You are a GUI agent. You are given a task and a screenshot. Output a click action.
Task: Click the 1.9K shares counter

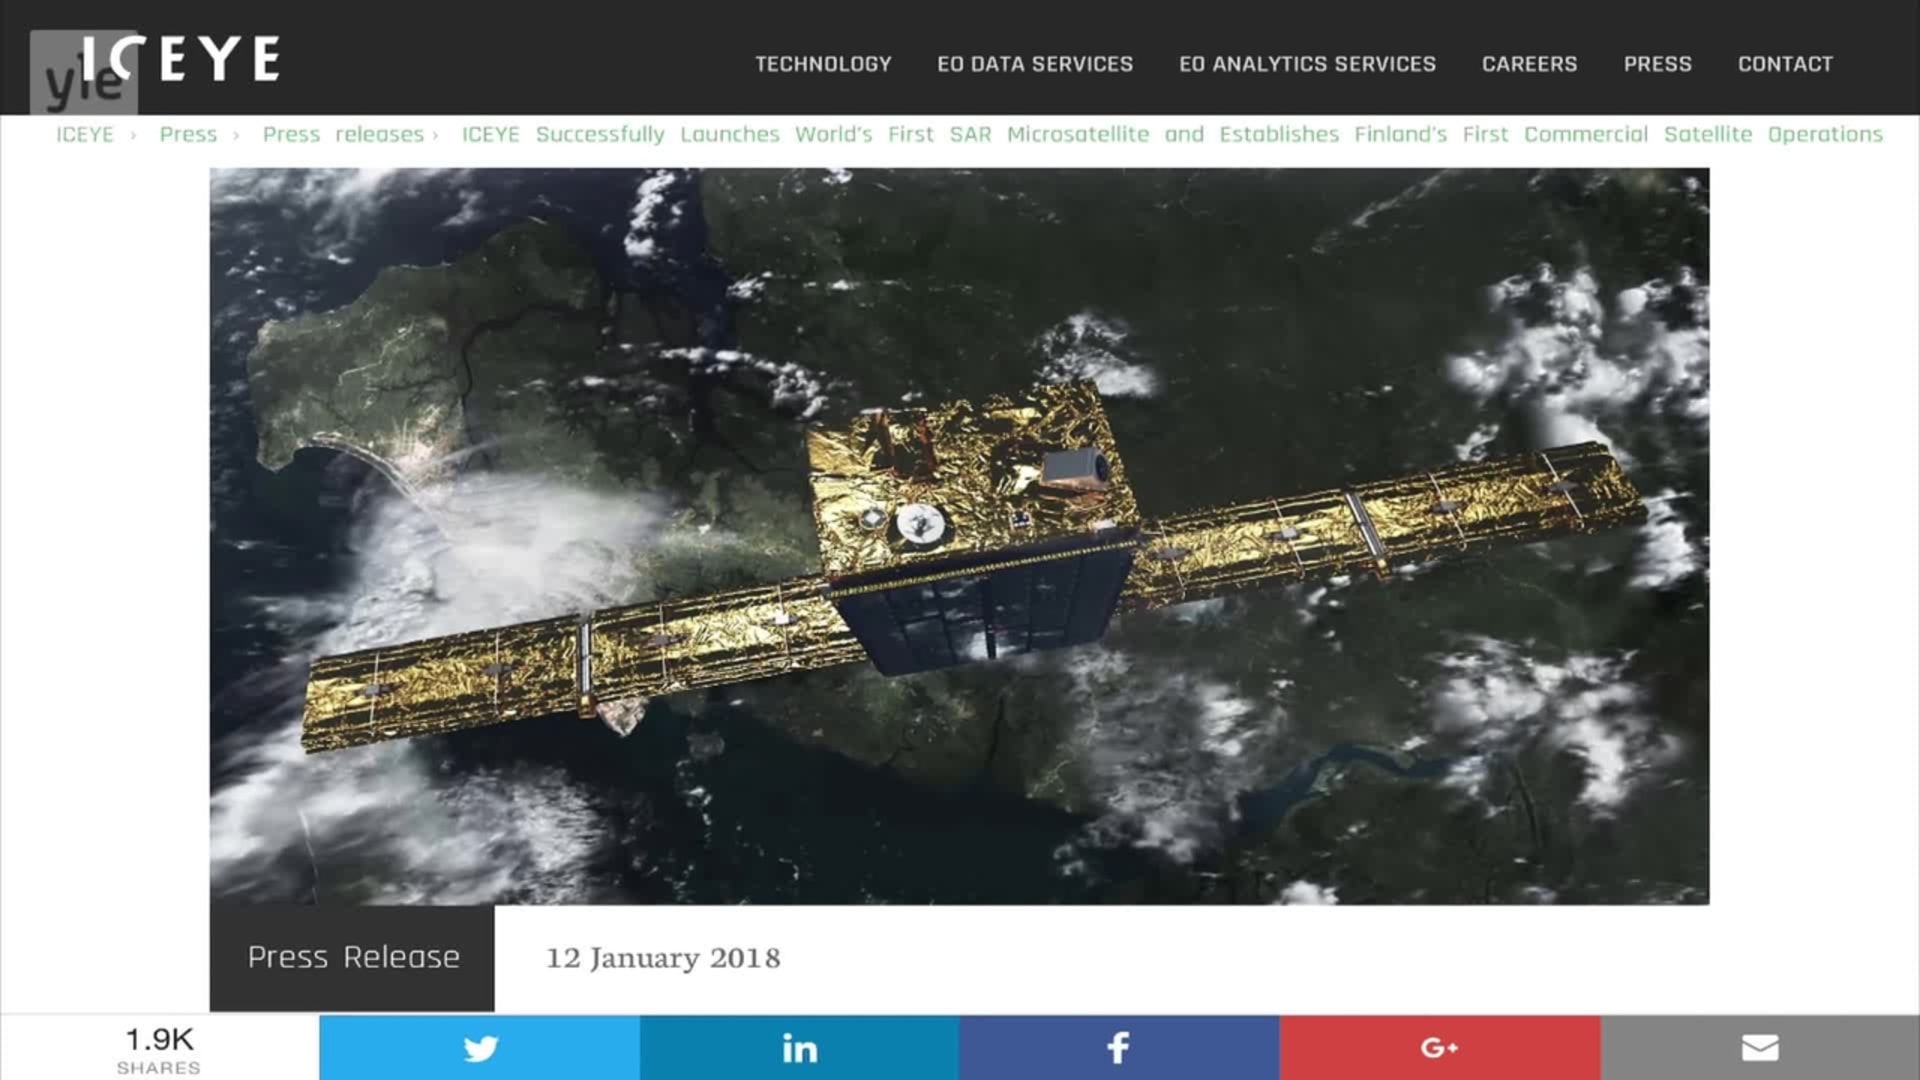[x=159, y=1048]
